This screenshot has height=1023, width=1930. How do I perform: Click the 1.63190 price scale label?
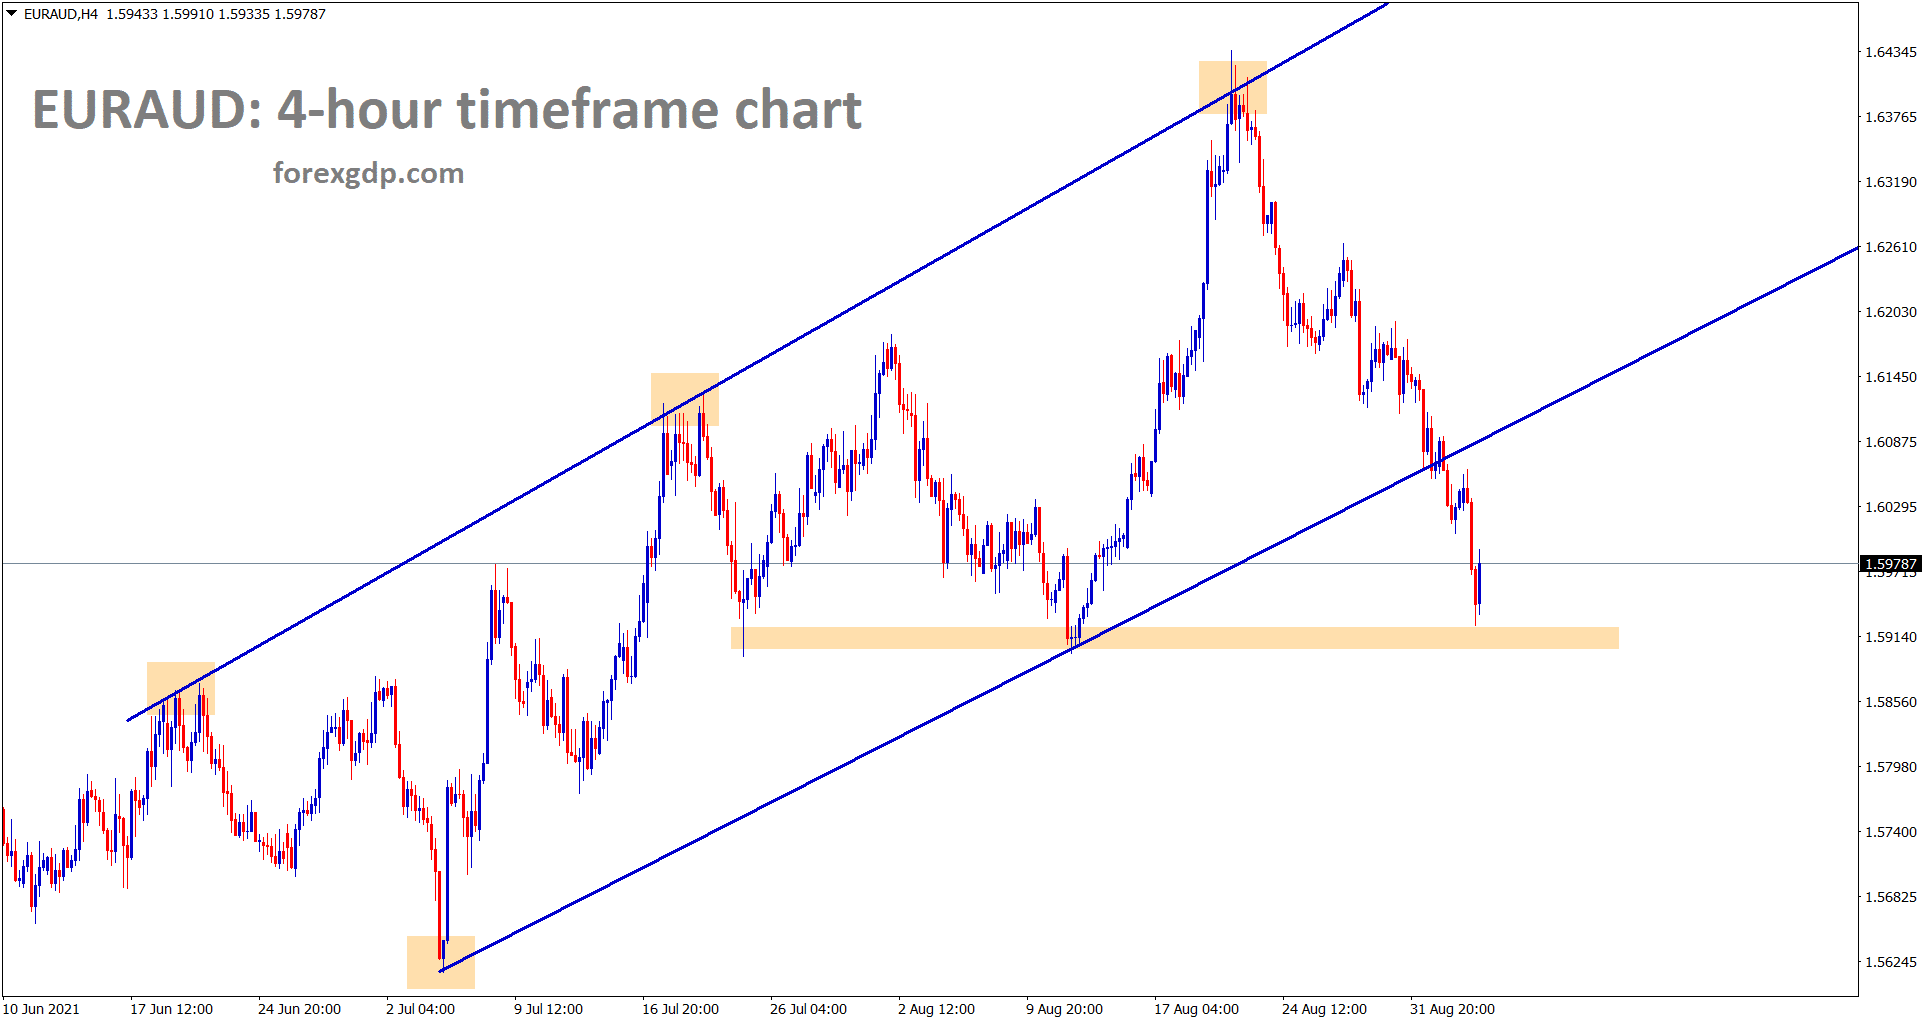[1891, 182]
